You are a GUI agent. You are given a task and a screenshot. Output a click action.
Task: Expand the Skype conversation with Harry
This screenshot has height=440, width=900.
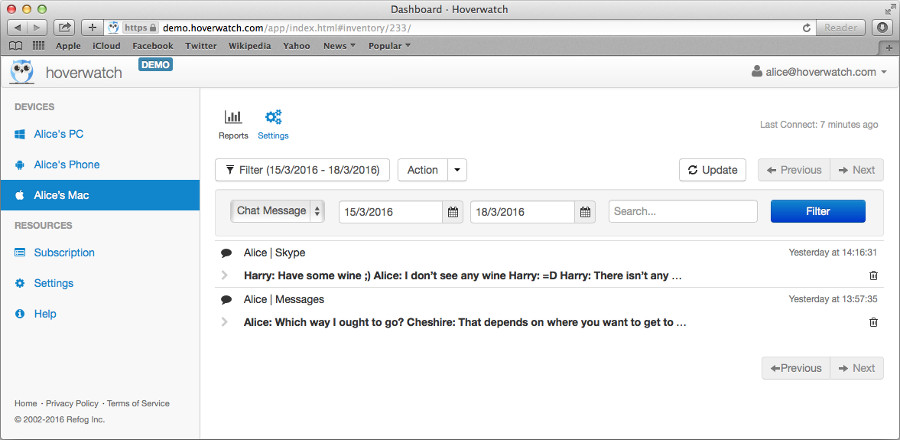click(225, 275)
